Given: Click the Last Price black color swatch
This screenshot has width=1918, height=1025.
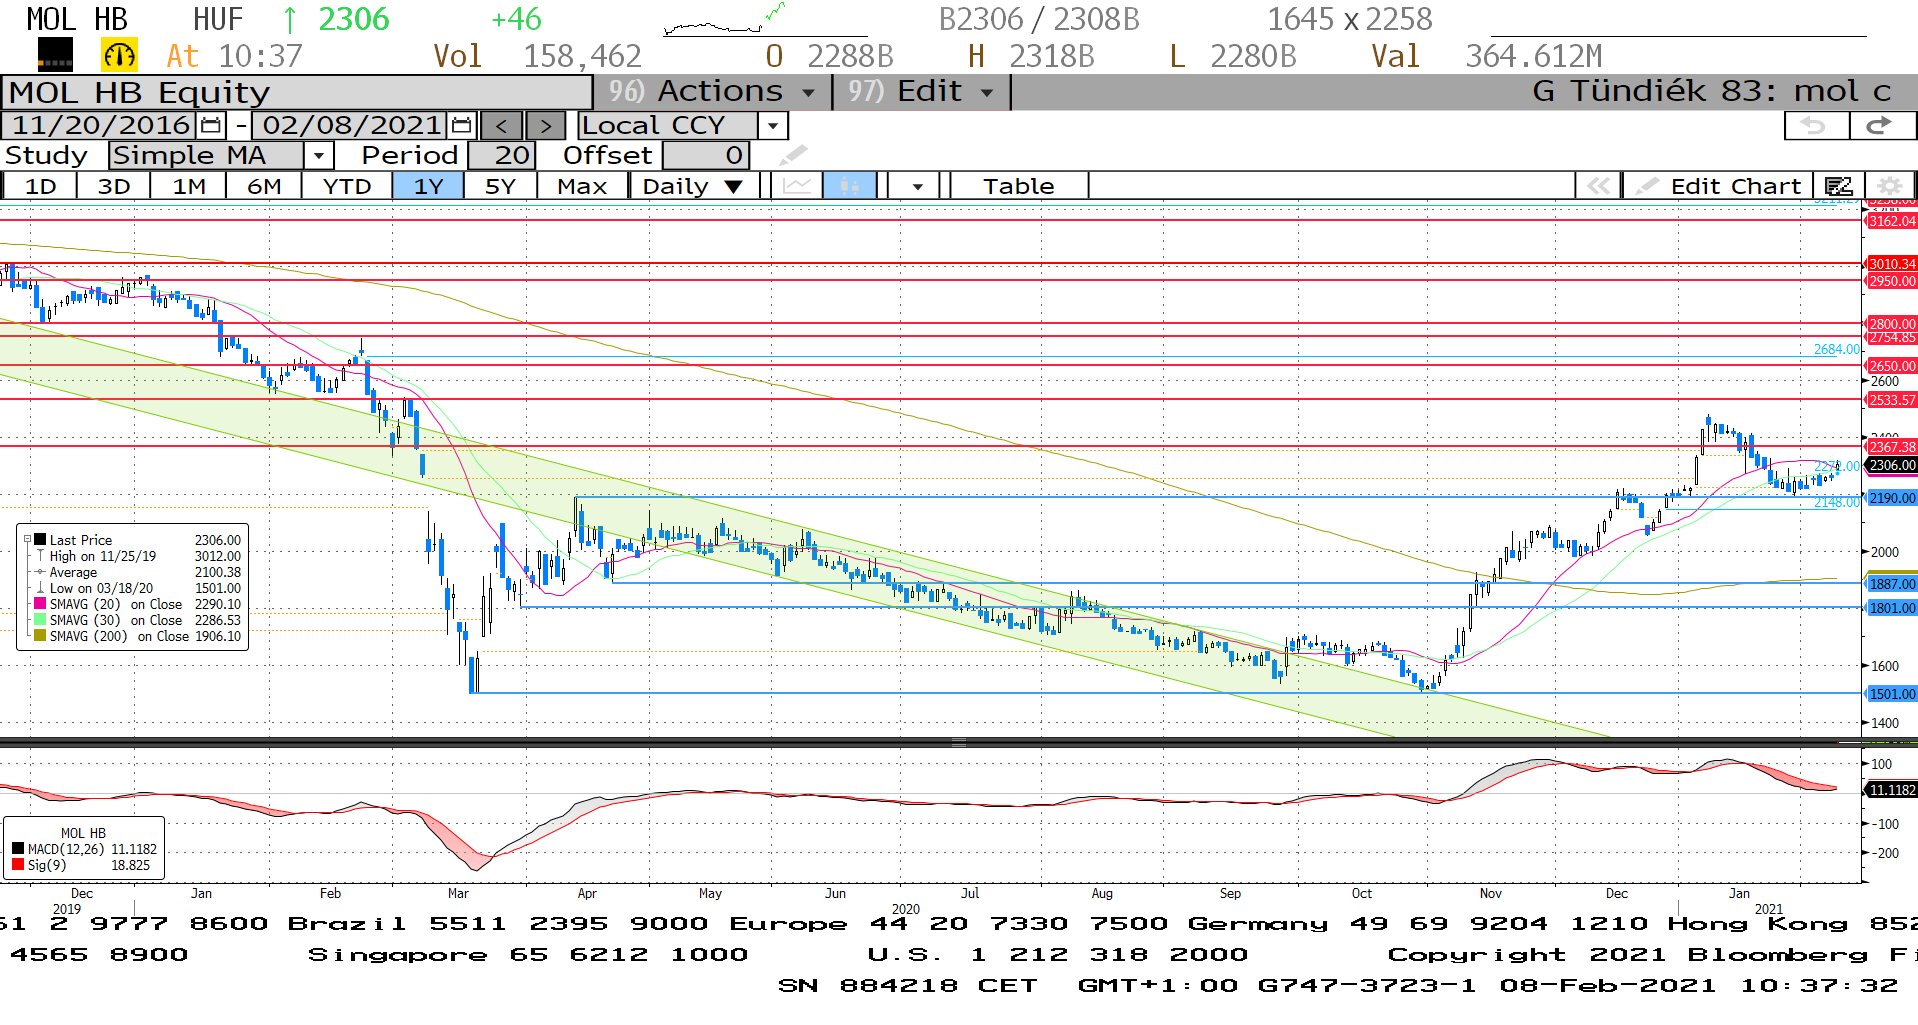Looking at the screenshot, I should click(41, 540).
